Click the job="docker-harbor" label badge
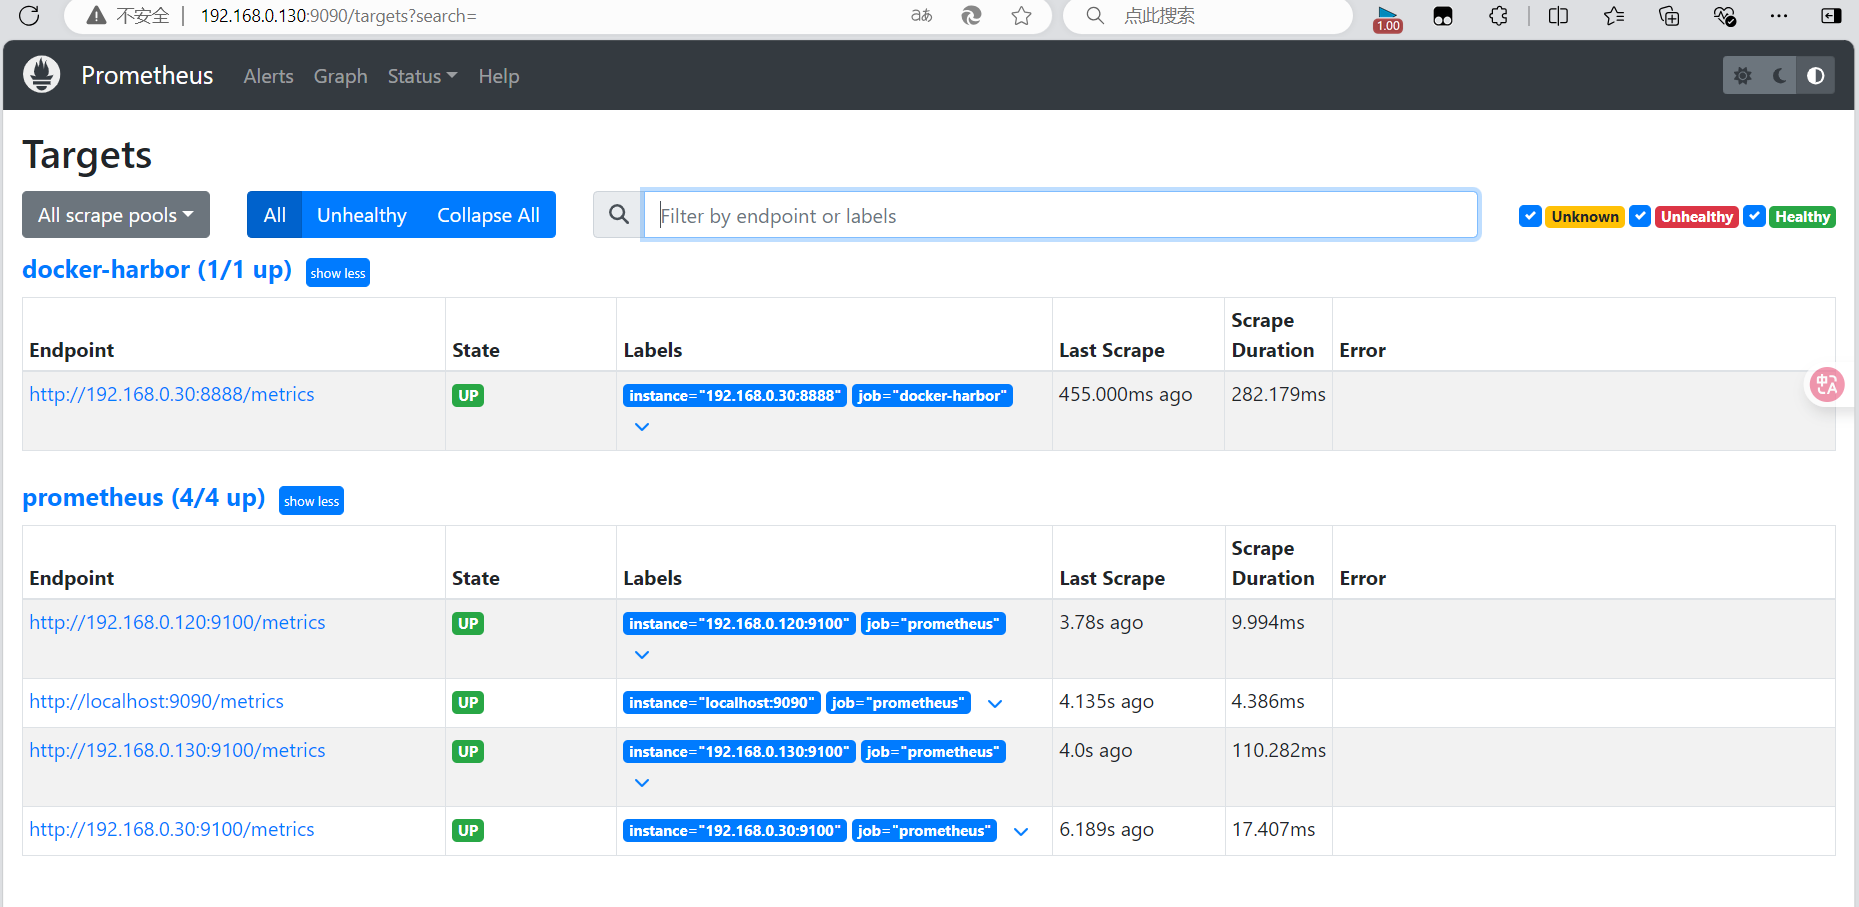1859x907 pixels. 932,396
